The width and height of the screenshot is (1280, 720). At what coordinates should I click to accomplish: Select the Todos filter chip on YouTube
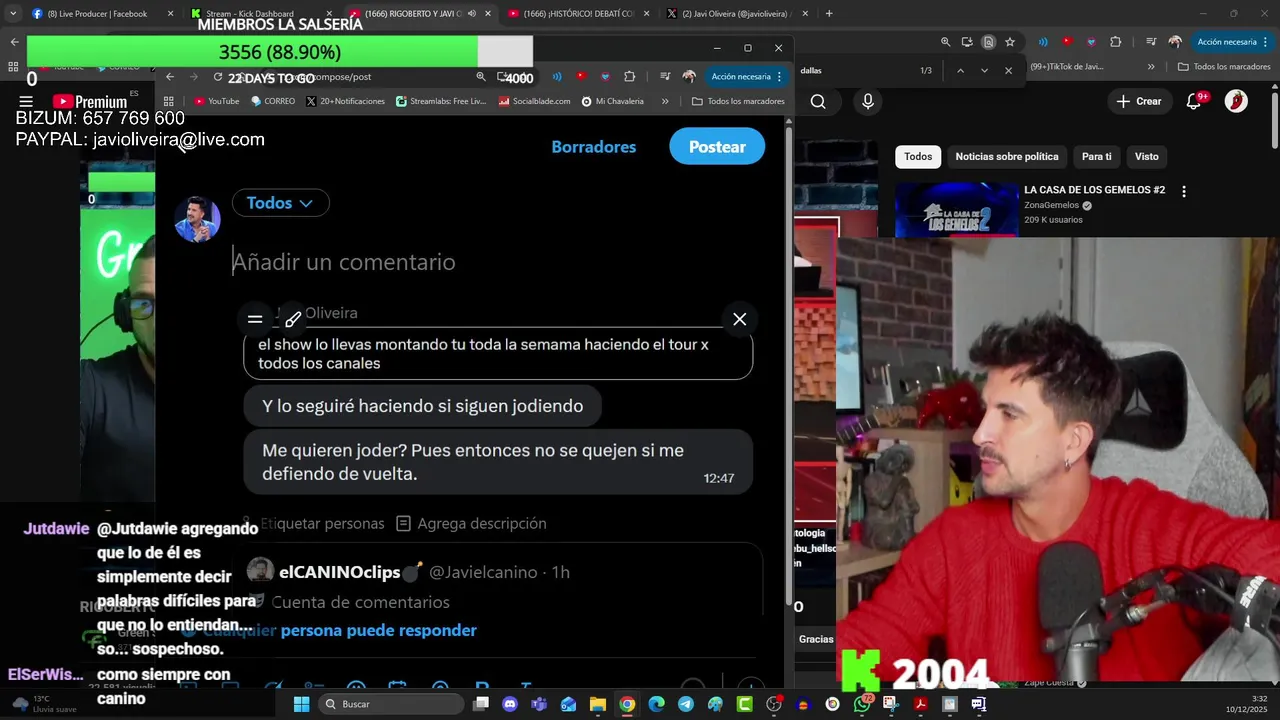tap(918, 156)
